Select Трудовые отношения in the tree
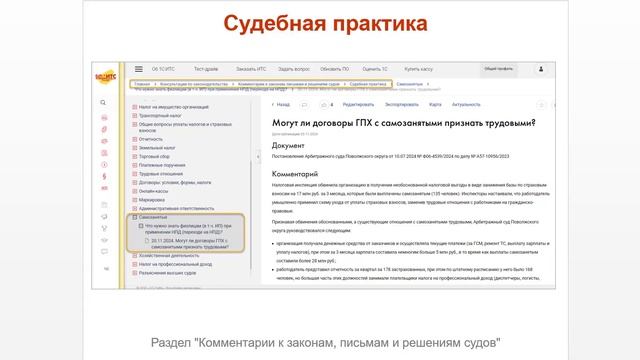640x360 pixels. coord(161,174)
